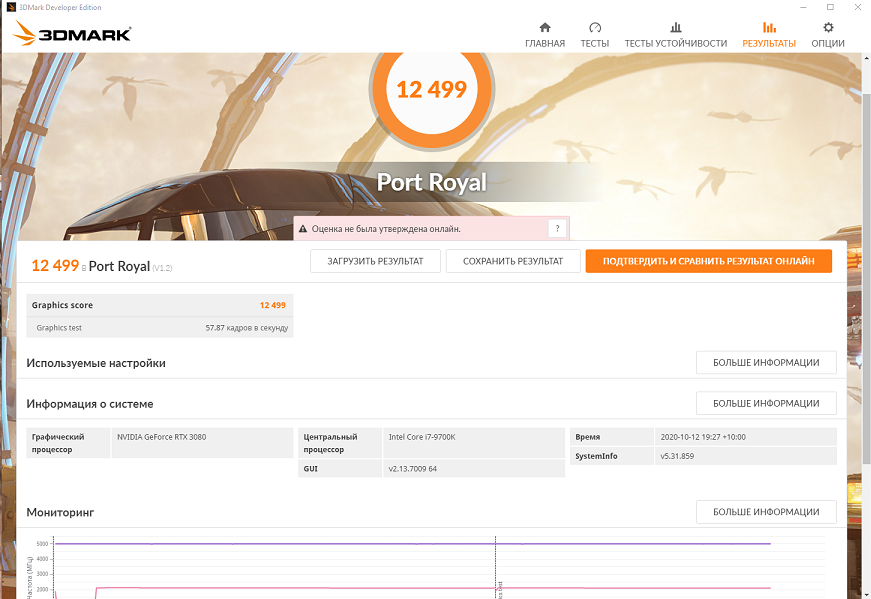The height and width of the screenshot is (599, 871).
Task: Click the 3DMark title bar app icon
Action: pos(11,7)
